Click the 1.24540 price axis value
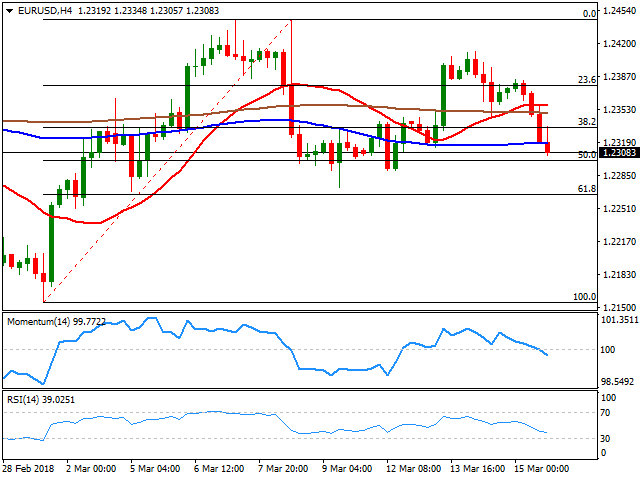The height and width of the screenshot is (480, 640). (x=619, y=11)
